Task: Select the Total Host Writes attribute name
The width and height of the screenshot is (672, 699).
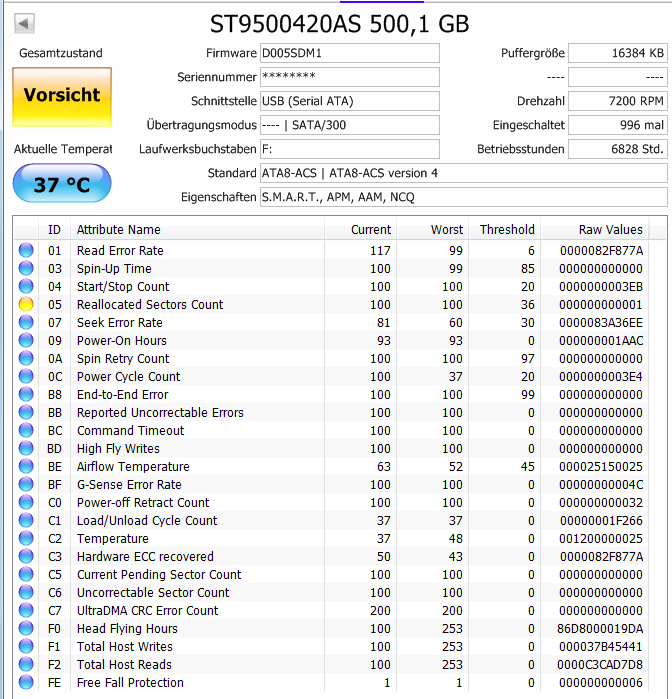Action: pyautogui.click(x=125, y=646)
